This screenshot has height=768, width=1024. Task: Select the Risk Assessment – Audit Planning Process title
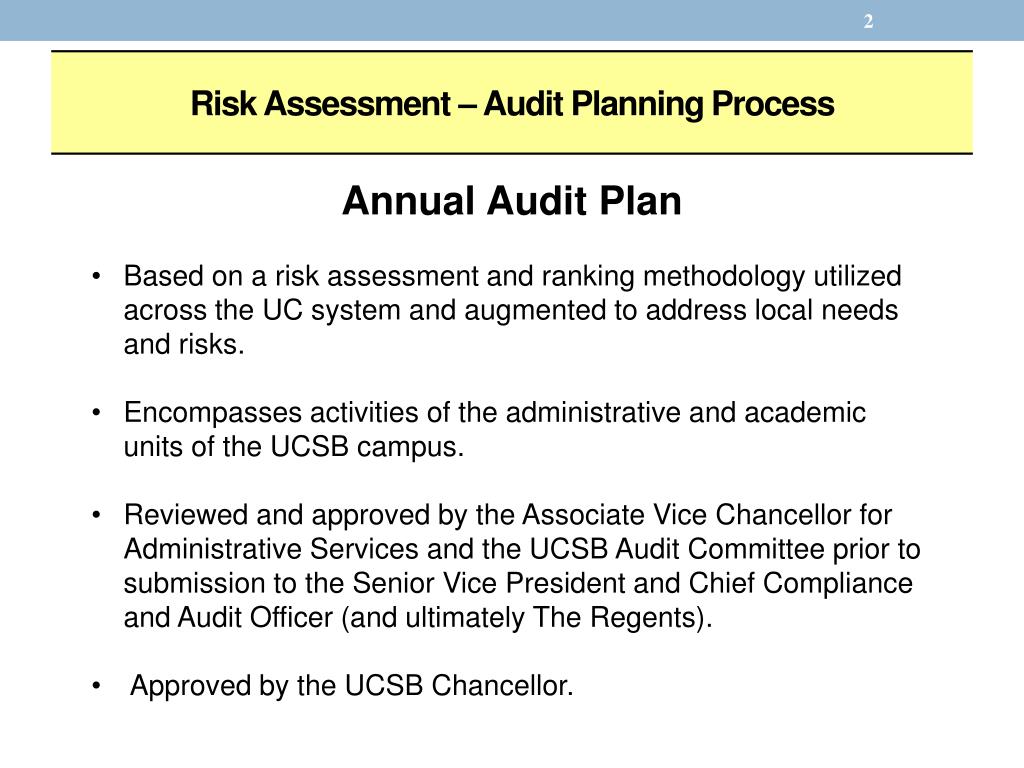click(x=512, y=104)
